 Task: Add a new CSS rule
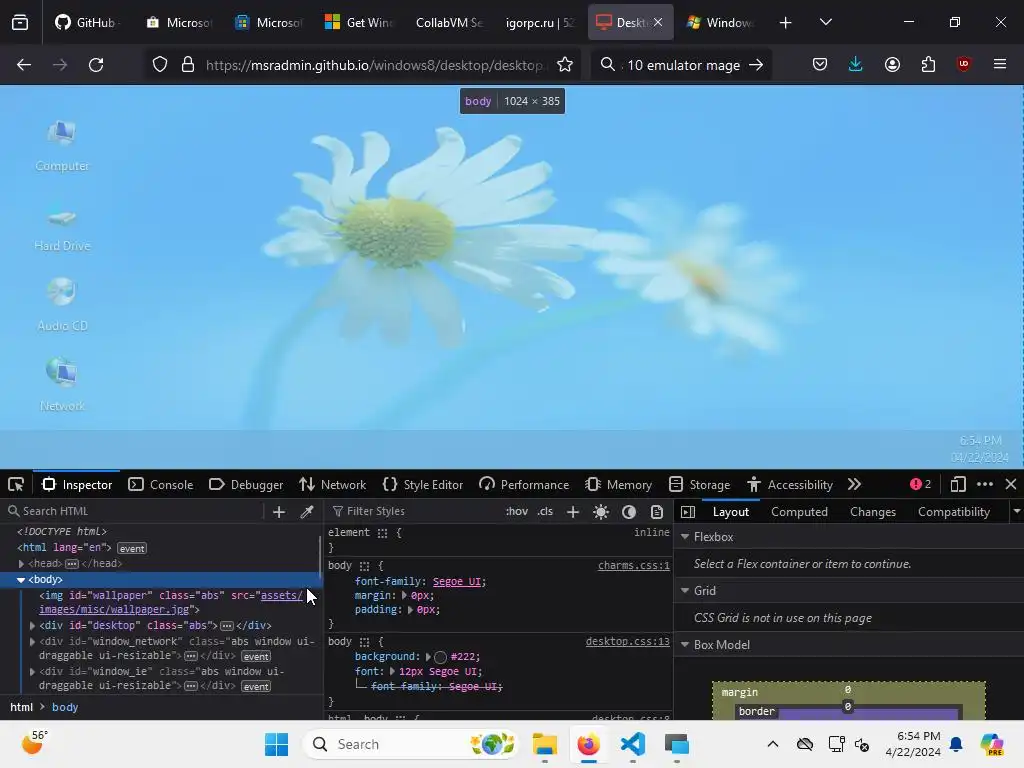coord(573,511)
